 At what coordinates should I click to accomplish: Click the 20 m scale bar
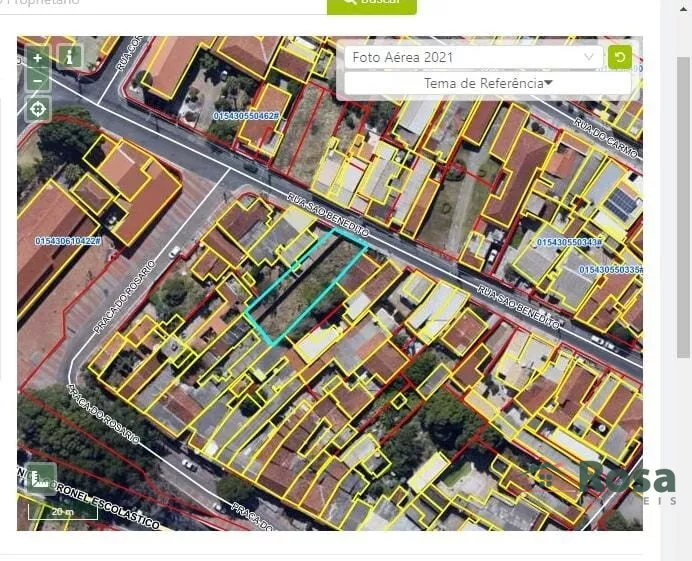[63, 512]
